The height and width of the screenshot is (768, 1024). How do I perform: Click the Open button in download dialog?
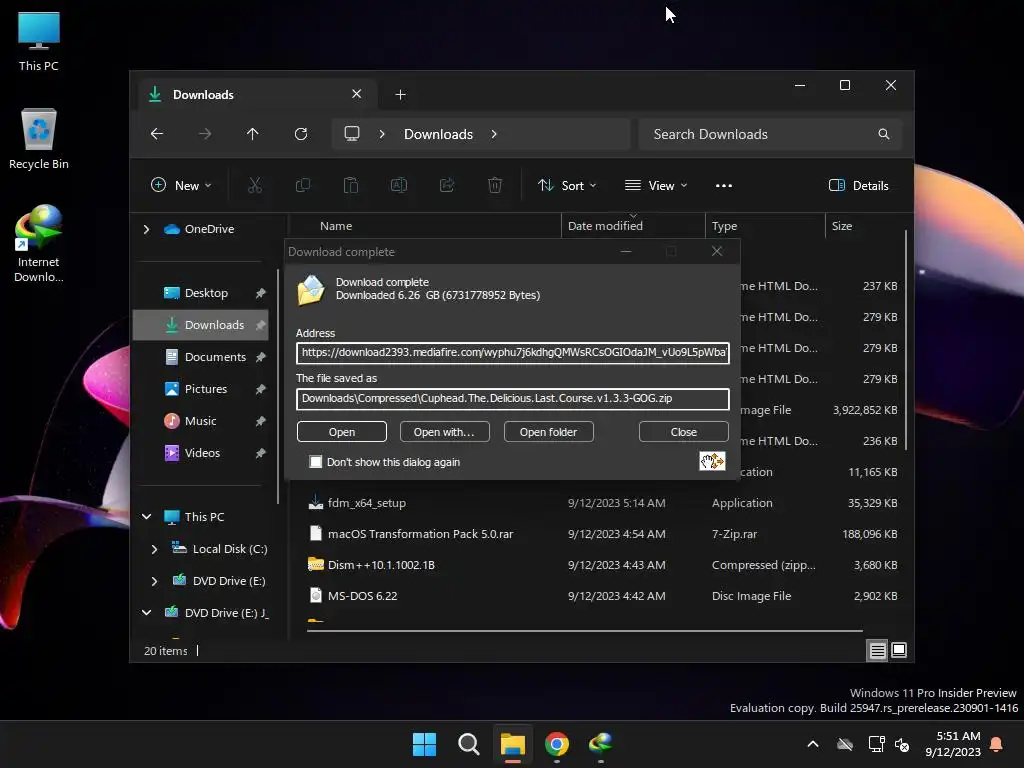coord(342,432)
